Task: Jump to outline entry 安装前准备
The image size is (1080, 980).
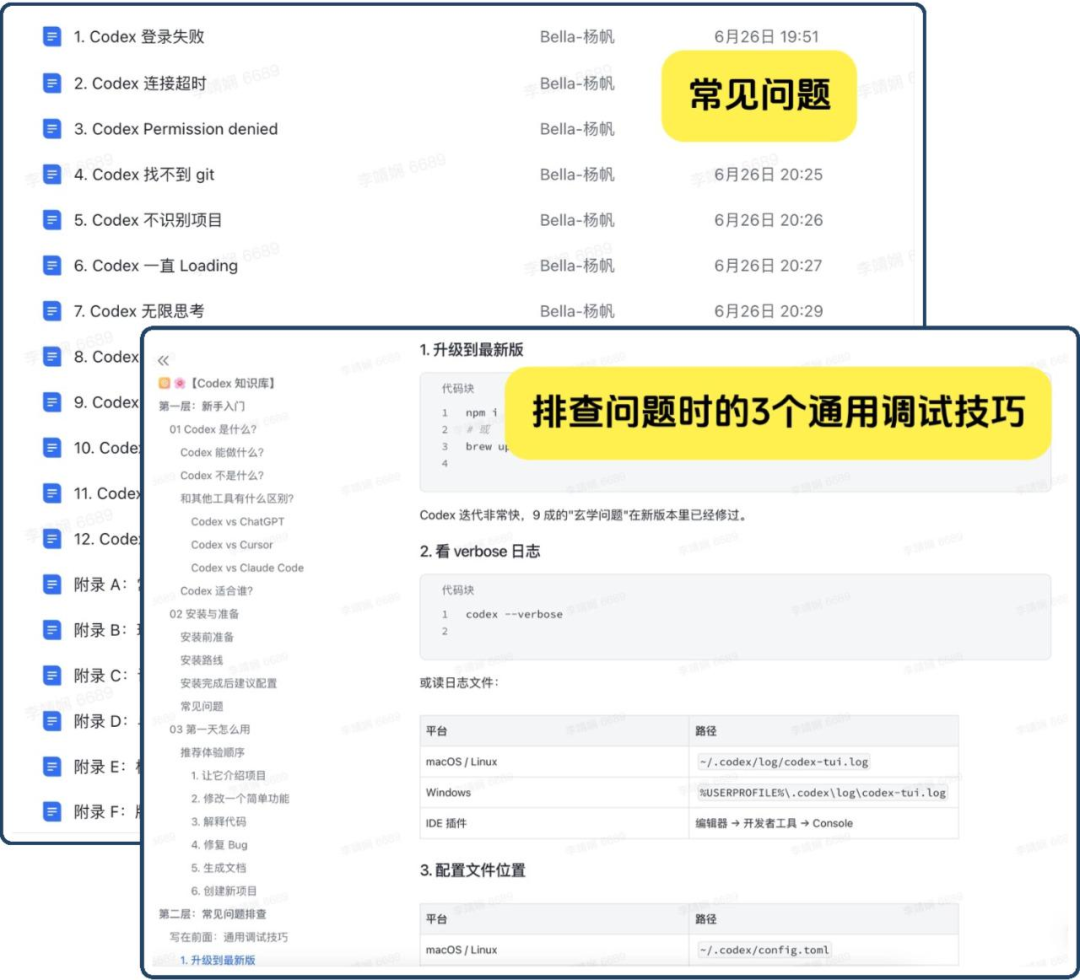Action: [207, 636]
